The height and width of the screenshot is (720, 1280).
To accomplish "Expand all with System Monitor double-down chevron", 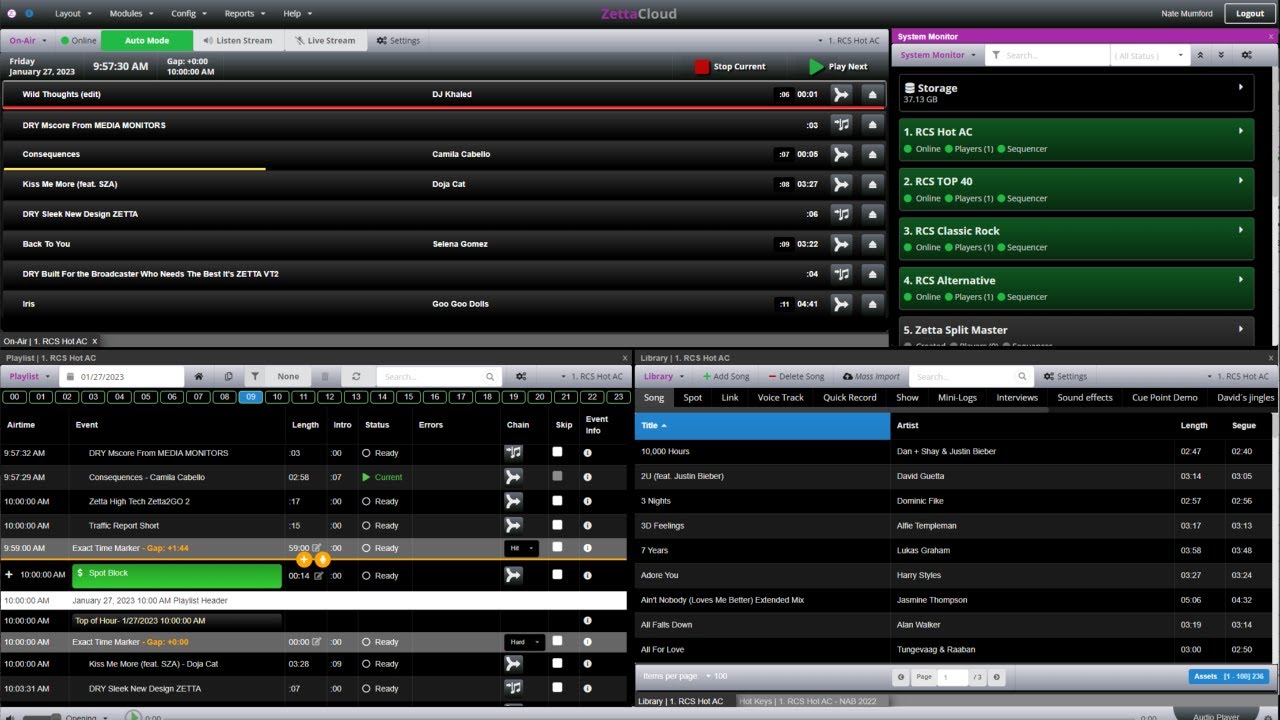I will [1221, 55].
